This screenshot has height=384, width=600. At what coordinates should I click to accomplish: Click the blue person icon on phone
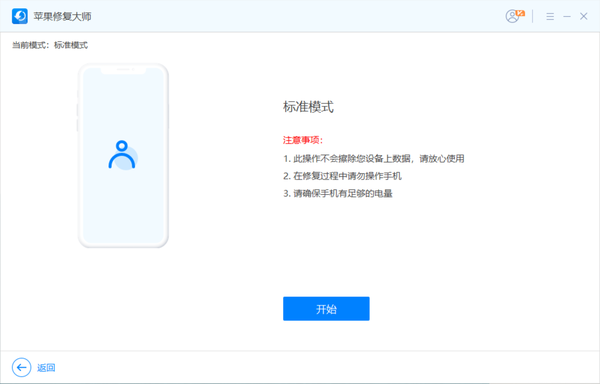pyautogui.click(x=122, y=155)
